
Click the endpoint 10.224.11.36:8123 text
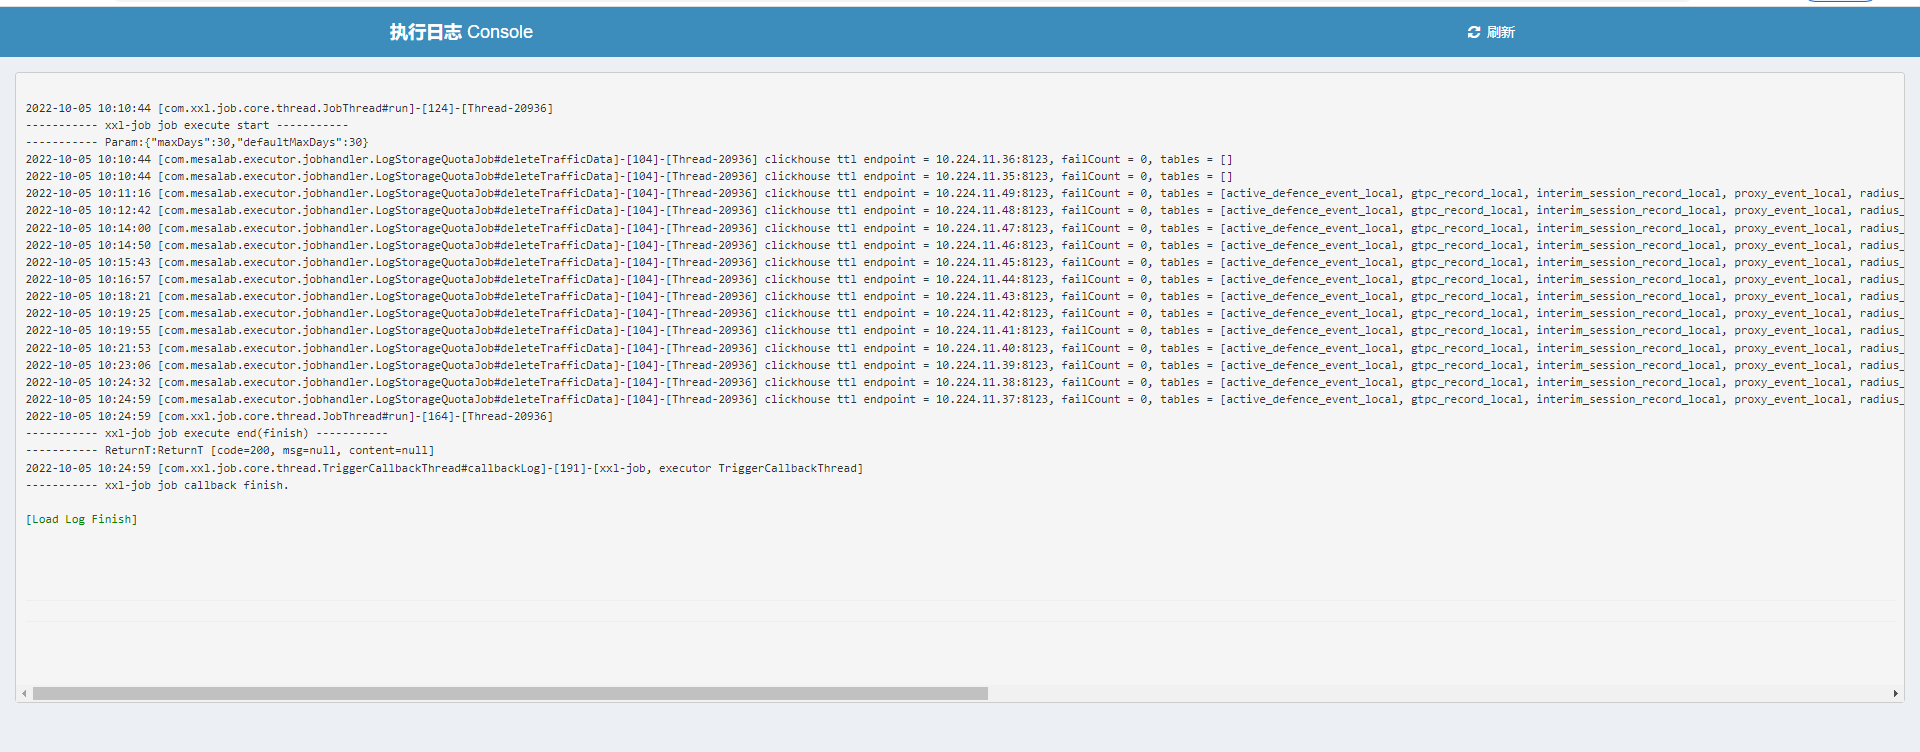click(992, 159)
